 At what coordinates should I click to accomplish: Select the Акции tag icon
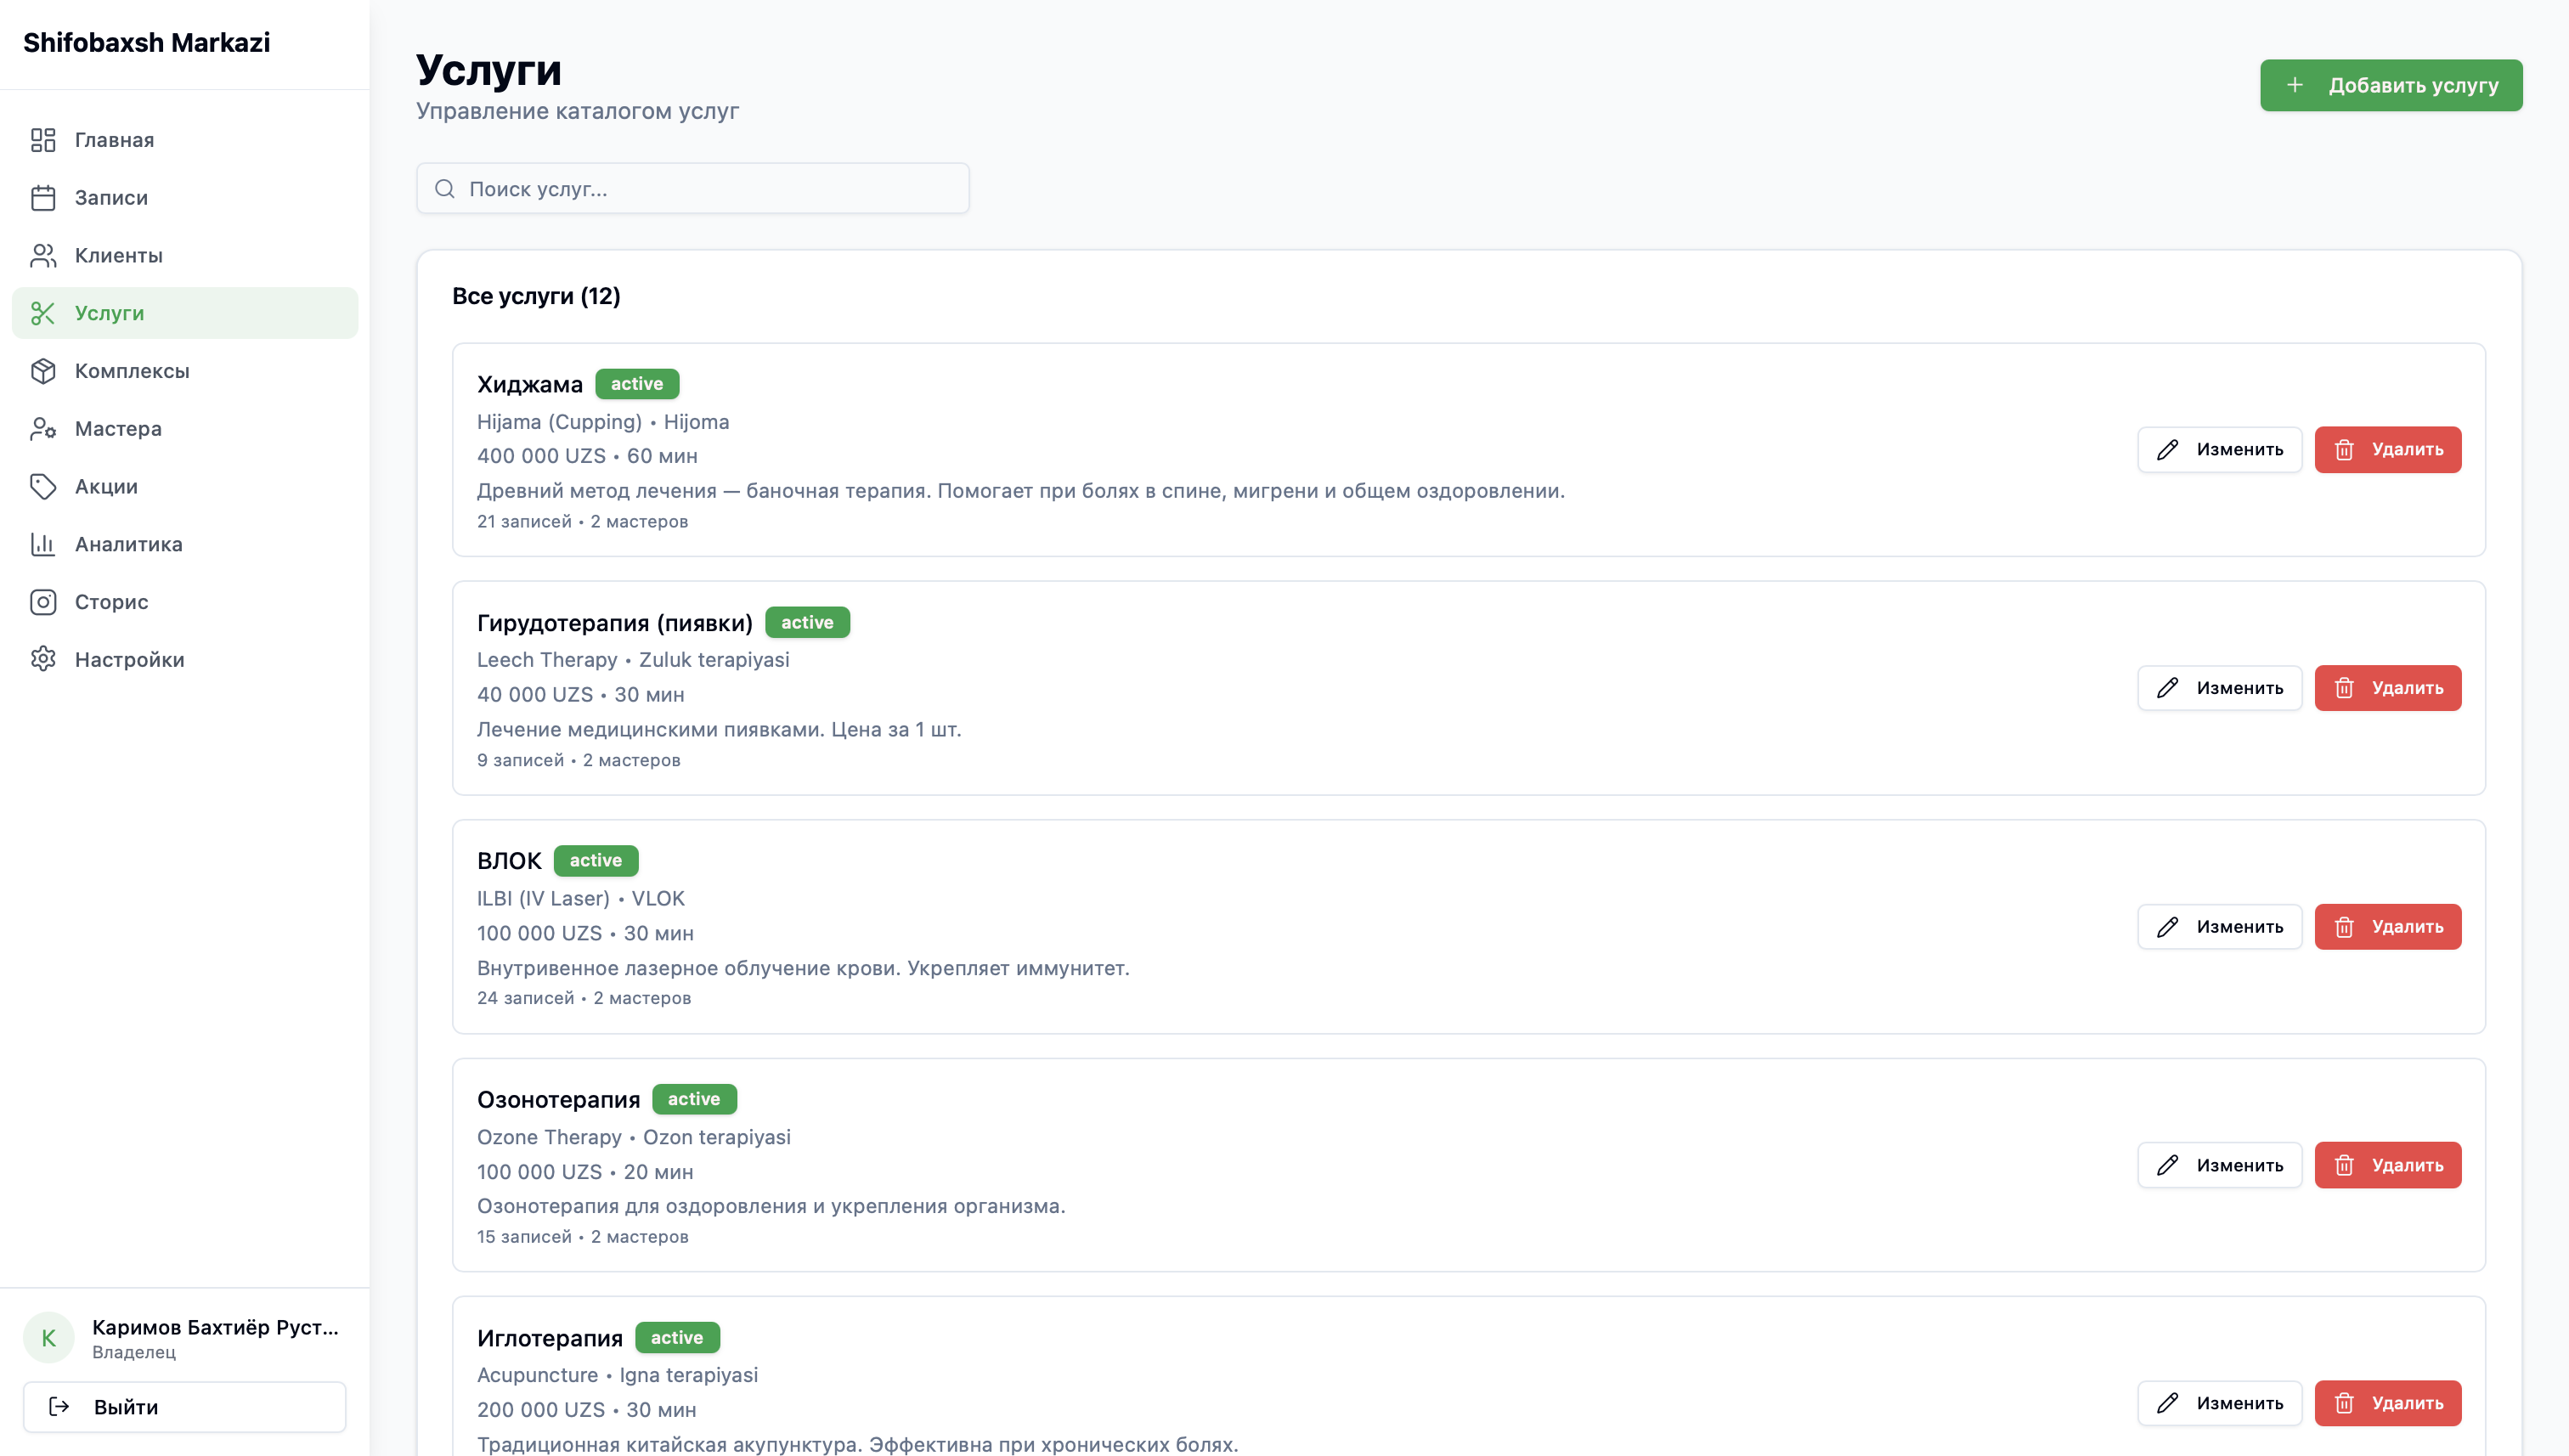[43, 486]
